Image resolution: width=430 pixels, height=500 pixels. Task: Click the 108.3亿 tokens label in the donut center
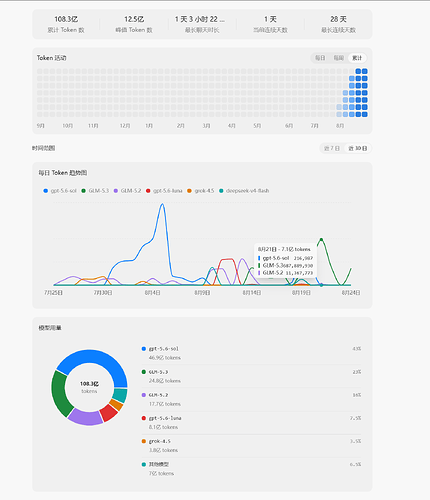[89, 387]
